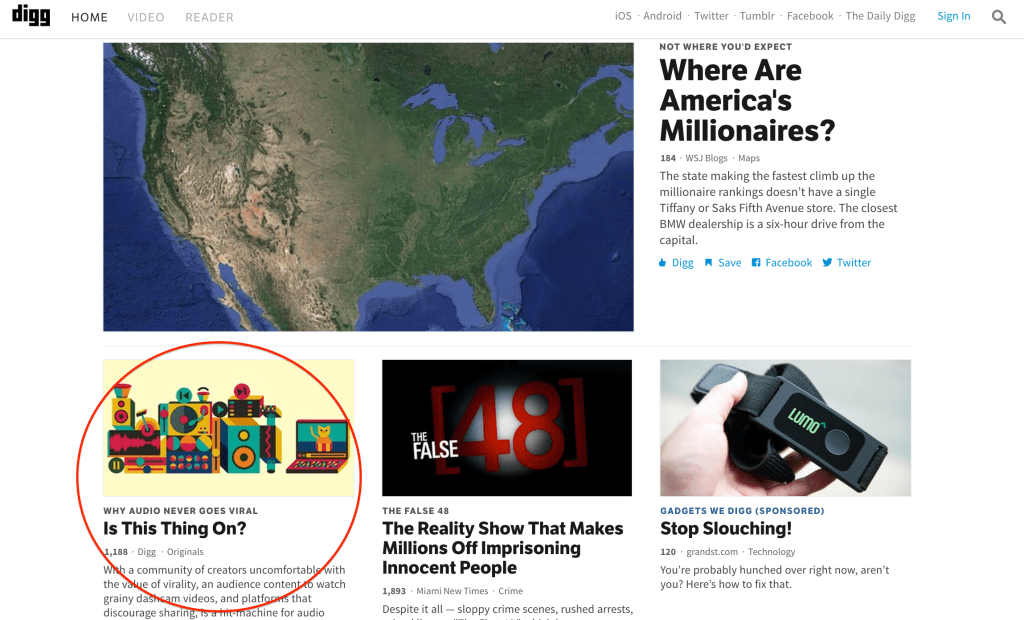Image resolution: width=1024 pixels, height=620 pixels.
Task: Click the Facebook share icon
Action: pyautogui.click(x=757, y=263)
